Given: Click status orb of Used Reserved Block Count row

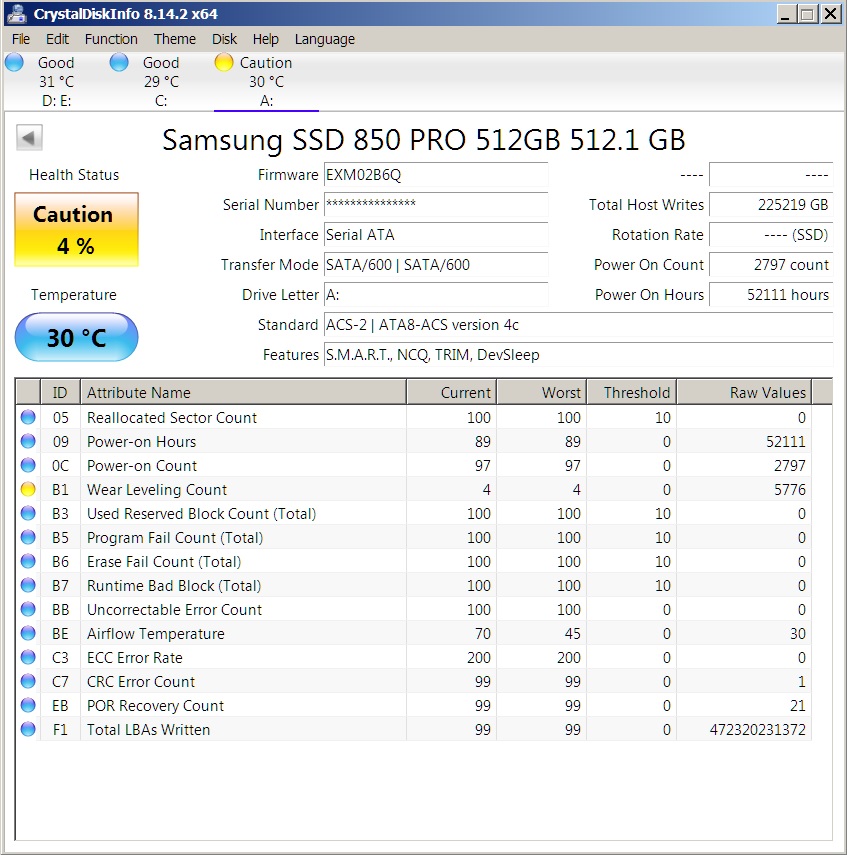Looking at the screenshot, I should pos(28,513).
